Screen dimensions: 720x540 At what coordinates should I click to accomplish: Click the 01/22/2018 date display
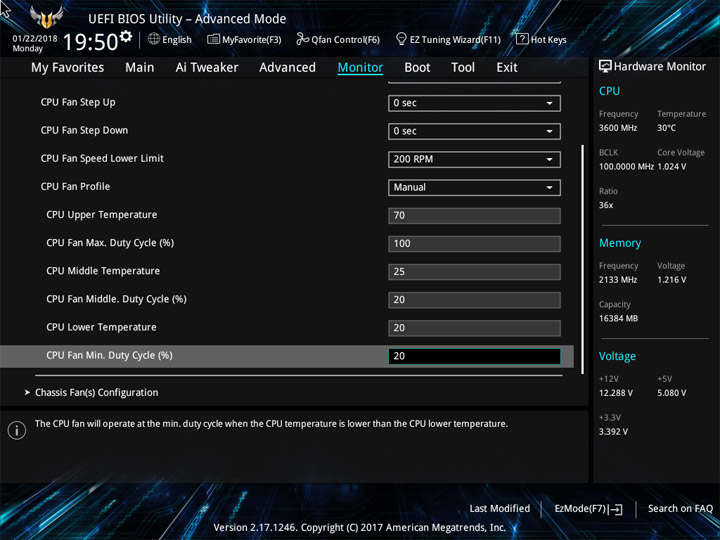(35, 39)
